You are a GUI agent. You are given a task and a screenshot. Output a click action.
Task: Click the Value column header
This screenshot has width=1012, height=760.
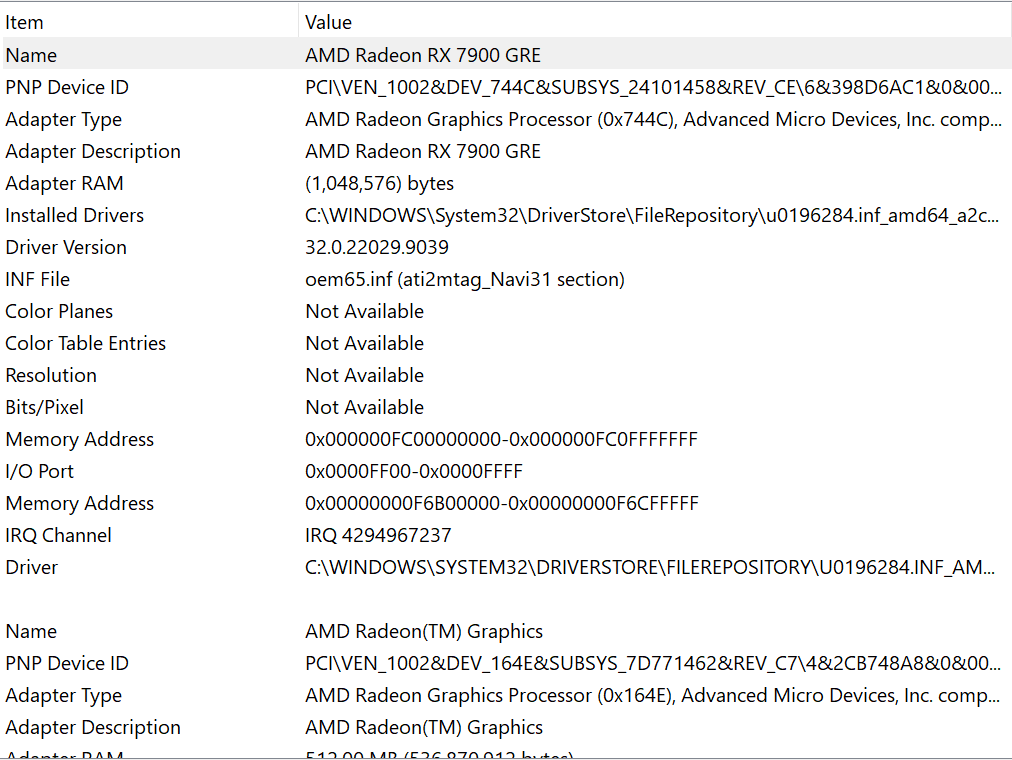(x=328, y=22)
